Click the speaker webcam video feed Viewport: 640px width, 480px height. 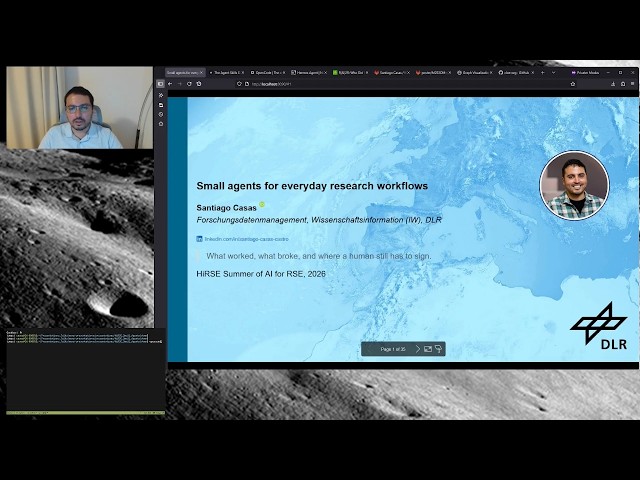click(80, 107)
